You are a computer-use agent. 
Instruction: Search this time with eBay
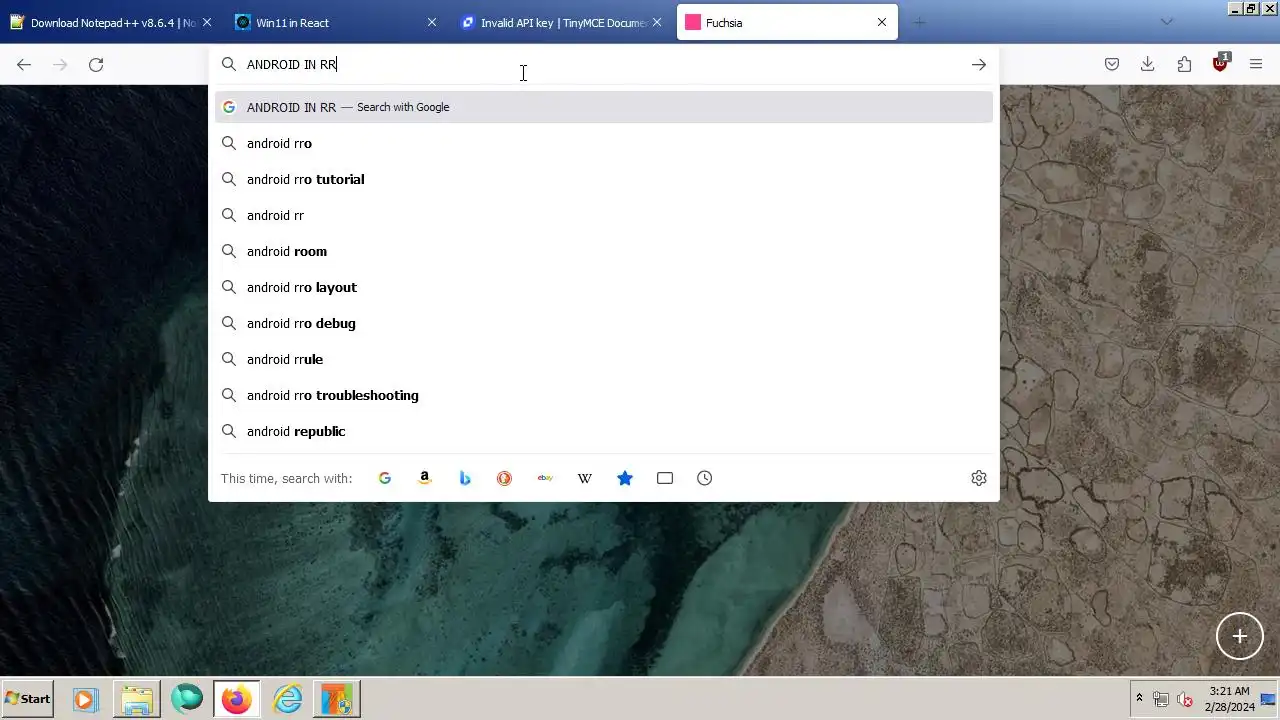tap(545, 478)
